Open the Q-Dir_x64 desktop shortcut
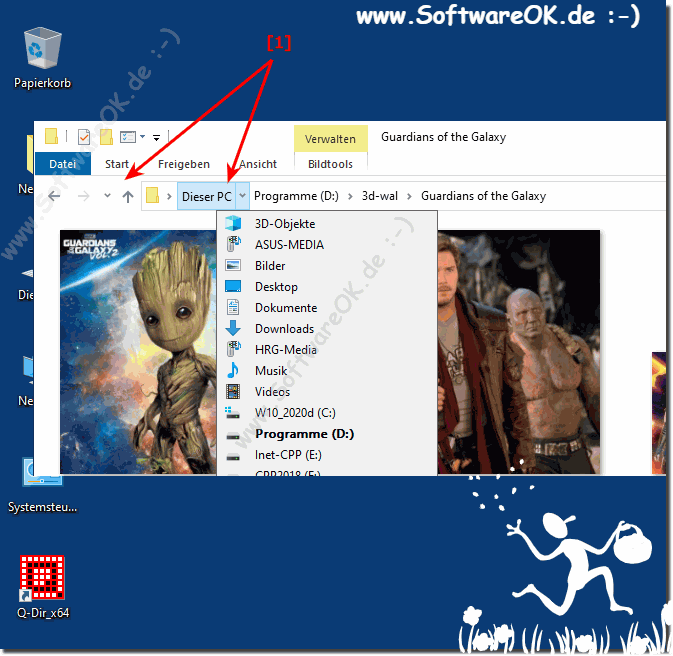The width and height of the screenshot is (673, 656). (x=42, y=586)
